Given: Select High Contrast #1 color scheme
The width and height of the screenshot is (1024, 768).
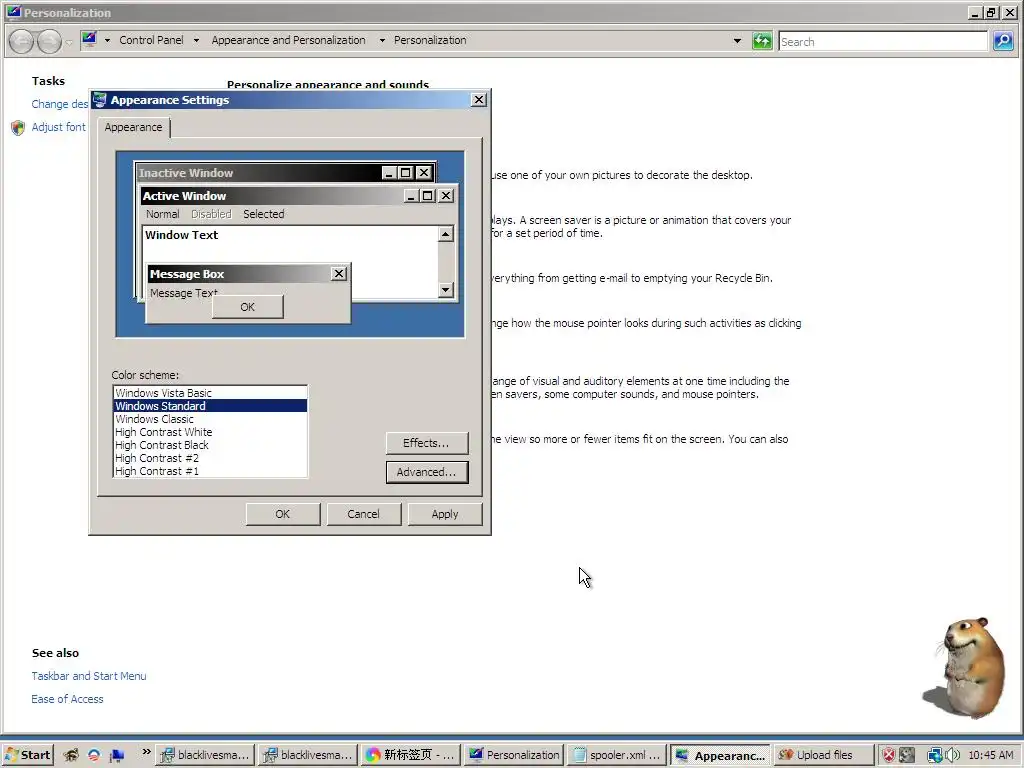Looking at the screenshot, I should coord(210,471).
